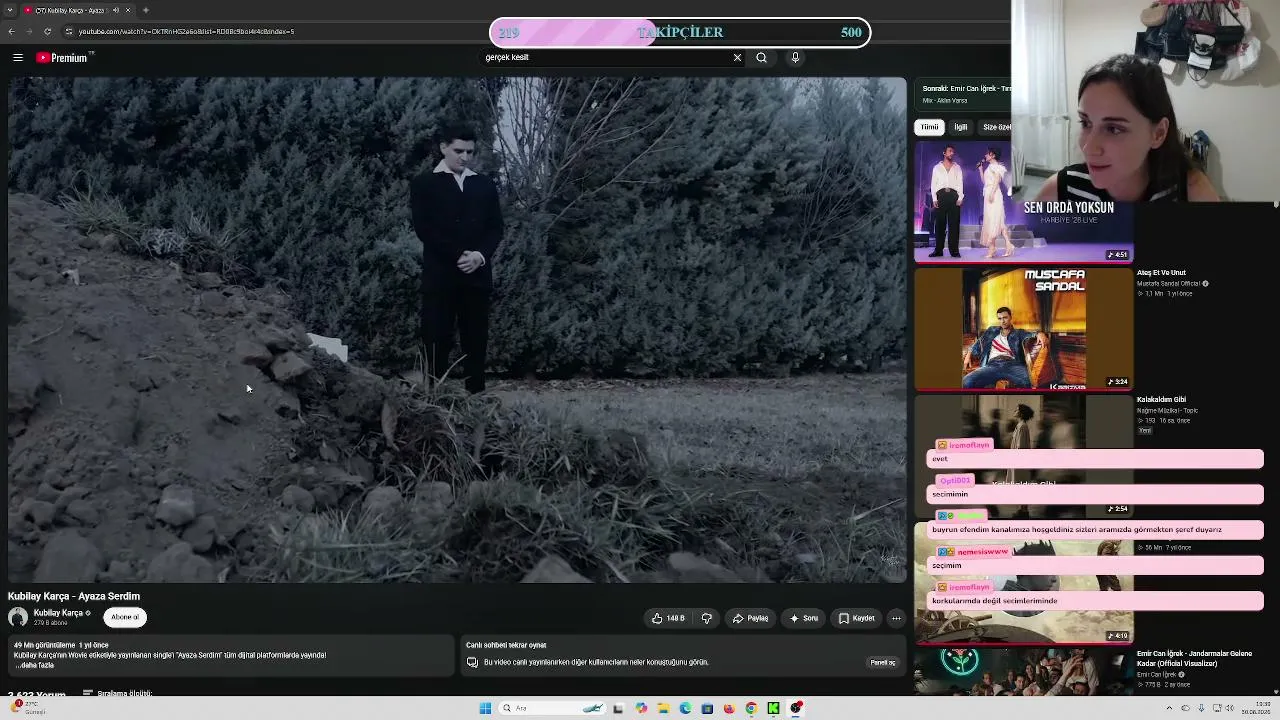Screen dimensions: 1280x720
Task: Share the video via Paylaş
Action: tap(750, 618)
